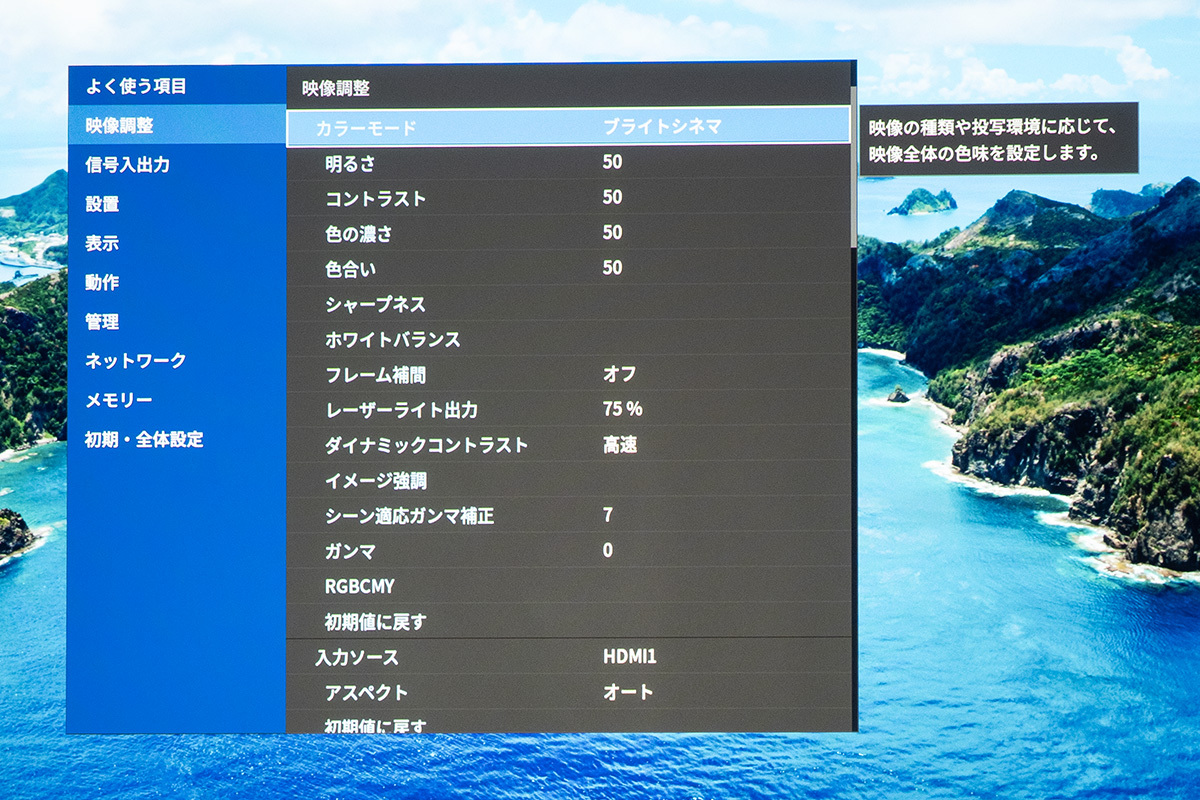Click the 50 value beside コントラスト
Image resolution: width=1200 pixels, height=800 pixels.
pyautogui.click(x=612, y=197)
